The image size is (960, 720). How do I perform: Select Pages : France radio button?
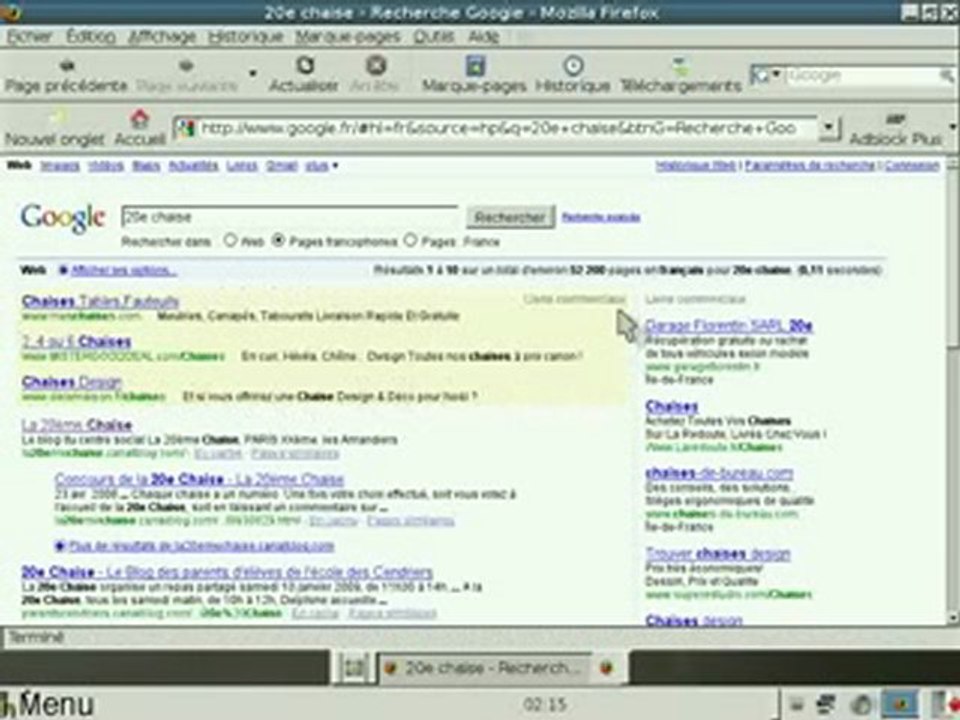[410, 241]
